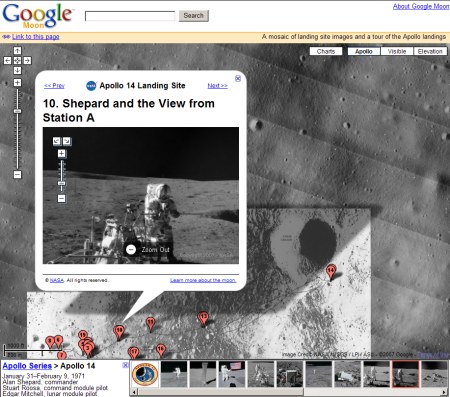Click the photo top-right corner arrow

pyautogui.click(x=67, y=141)
